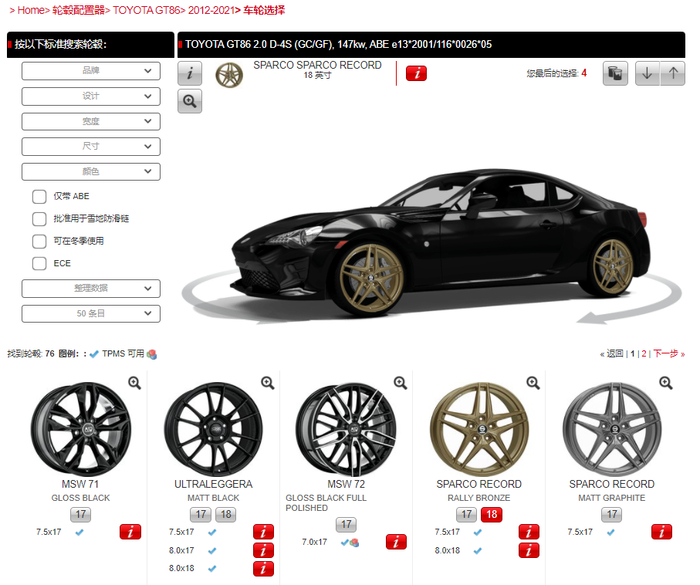Expand the 品牌 brand dropdown
Screen dimensions: 700x585
(91, 71)
